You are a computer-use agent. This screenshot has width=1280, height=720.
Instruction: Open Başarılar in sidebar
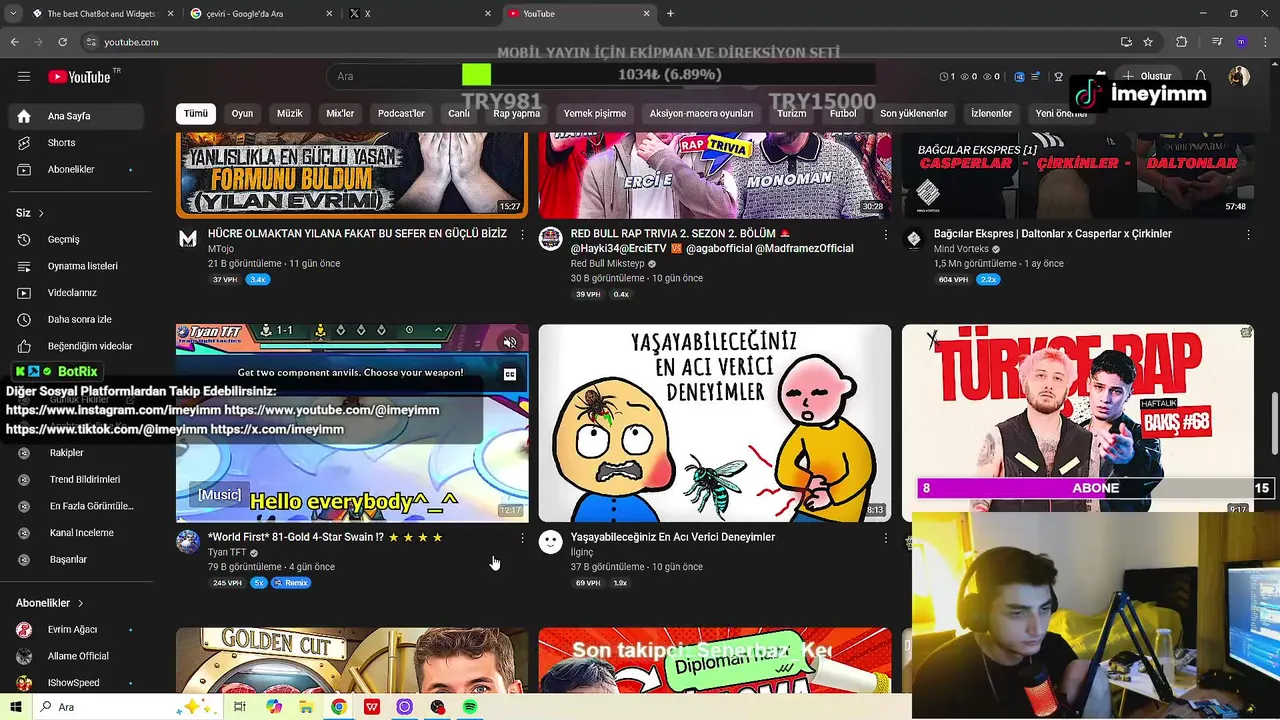pos(76,560)
